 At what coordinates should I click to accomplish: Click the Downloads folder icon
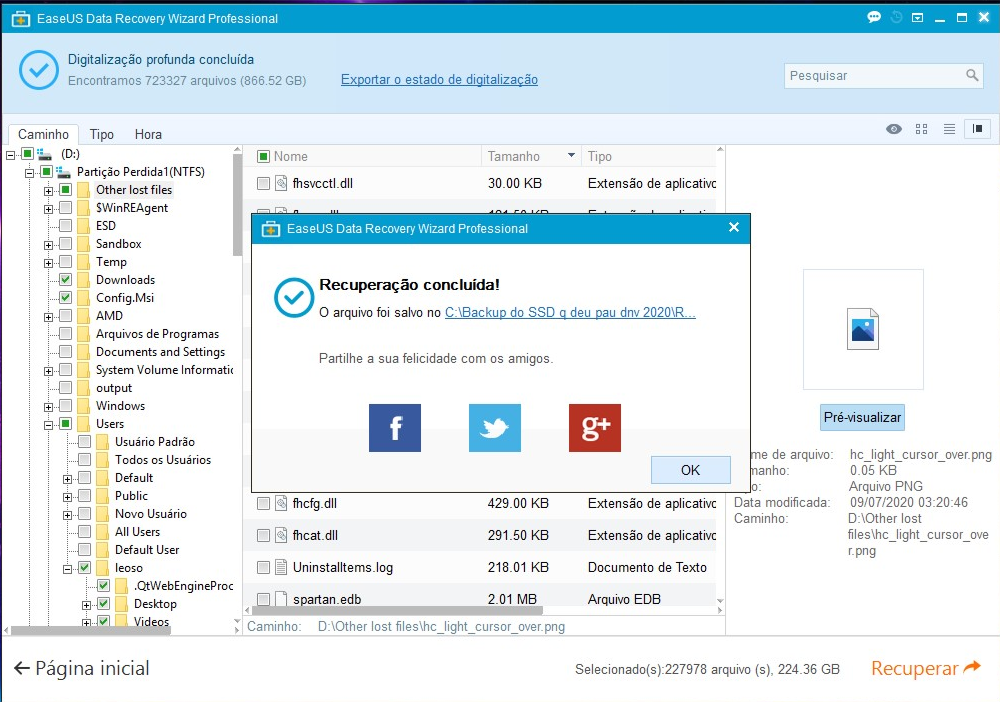(x=84, y=280)
